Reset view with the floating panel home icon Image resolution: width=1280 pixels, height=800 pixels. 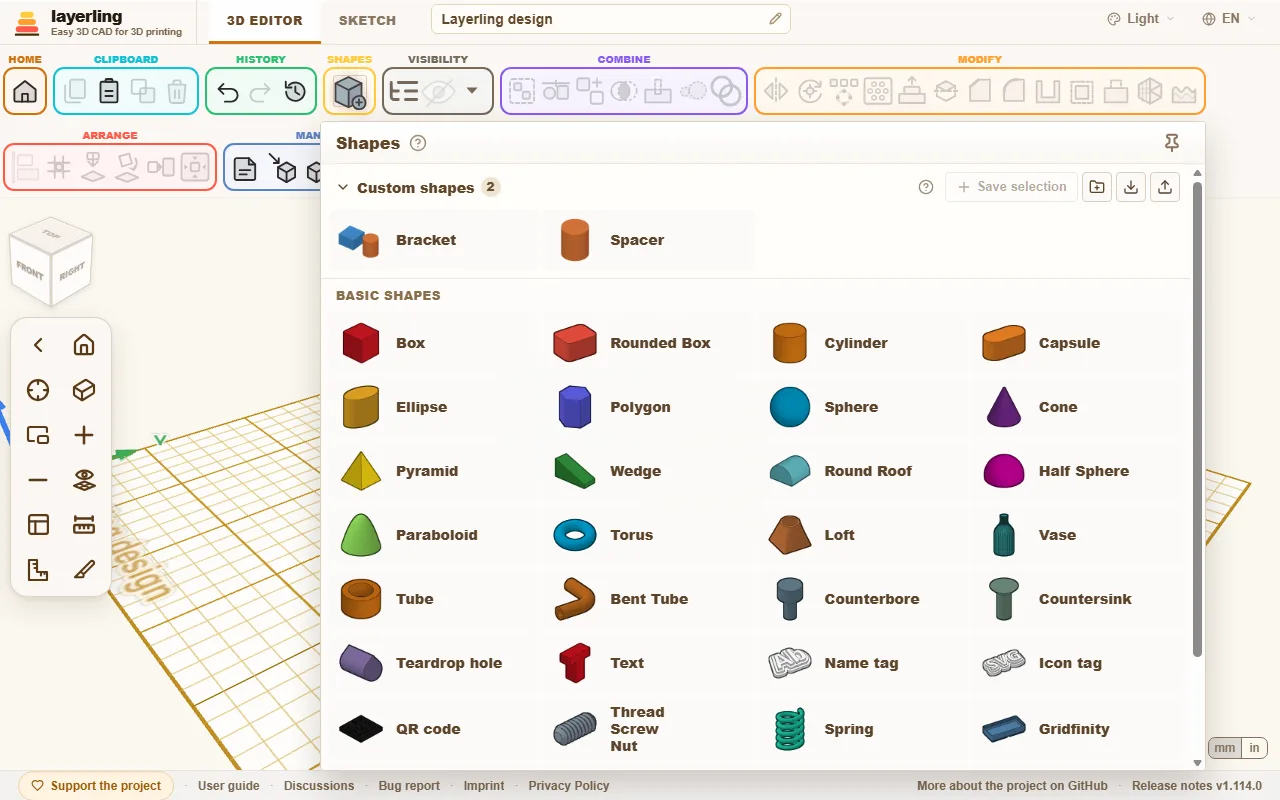click(x=84, y=345)
